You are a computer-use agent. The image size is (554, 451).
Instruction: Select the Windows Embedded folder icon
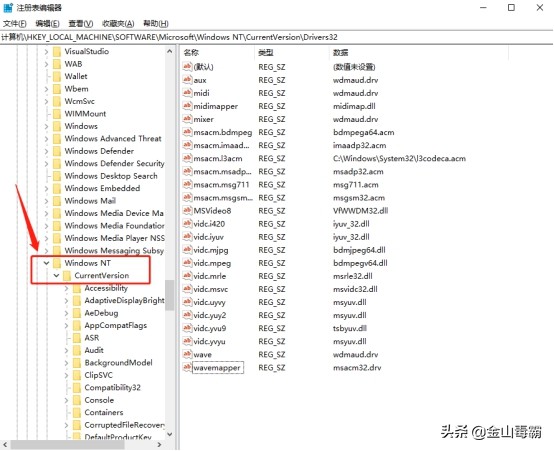[57, 188]
